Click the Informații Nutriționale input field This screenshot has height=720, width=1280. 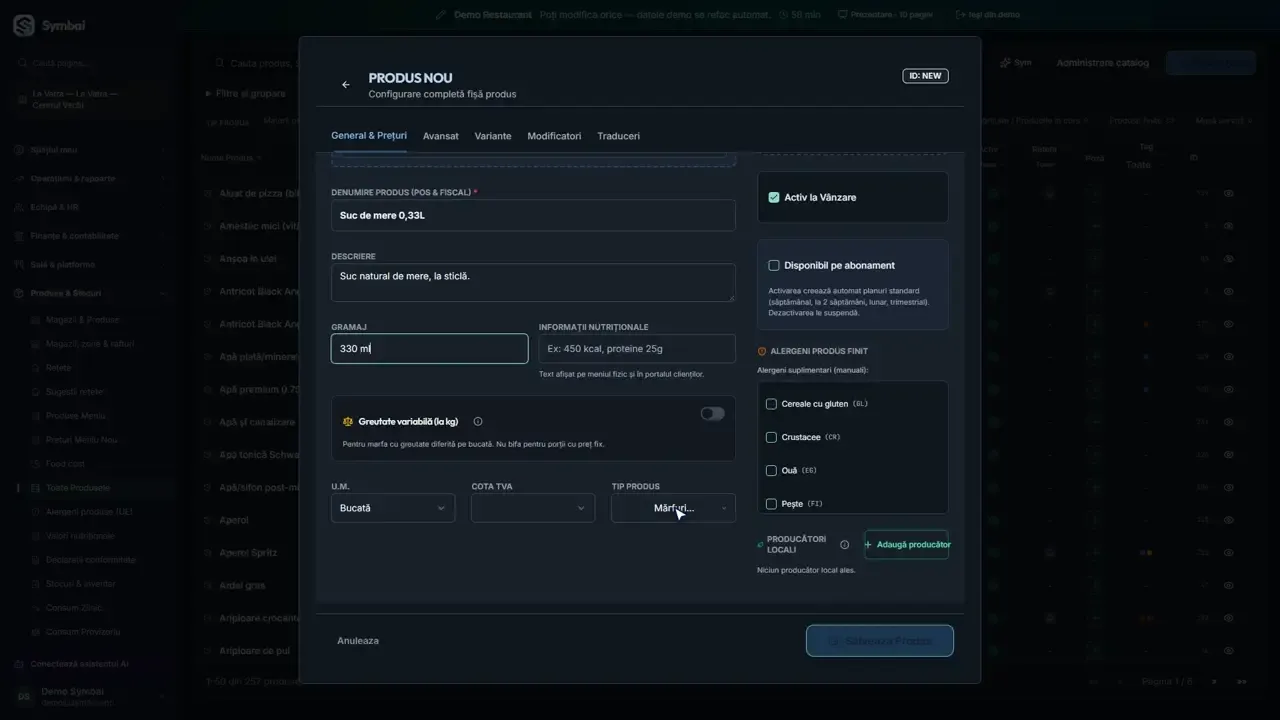point(637,349)
